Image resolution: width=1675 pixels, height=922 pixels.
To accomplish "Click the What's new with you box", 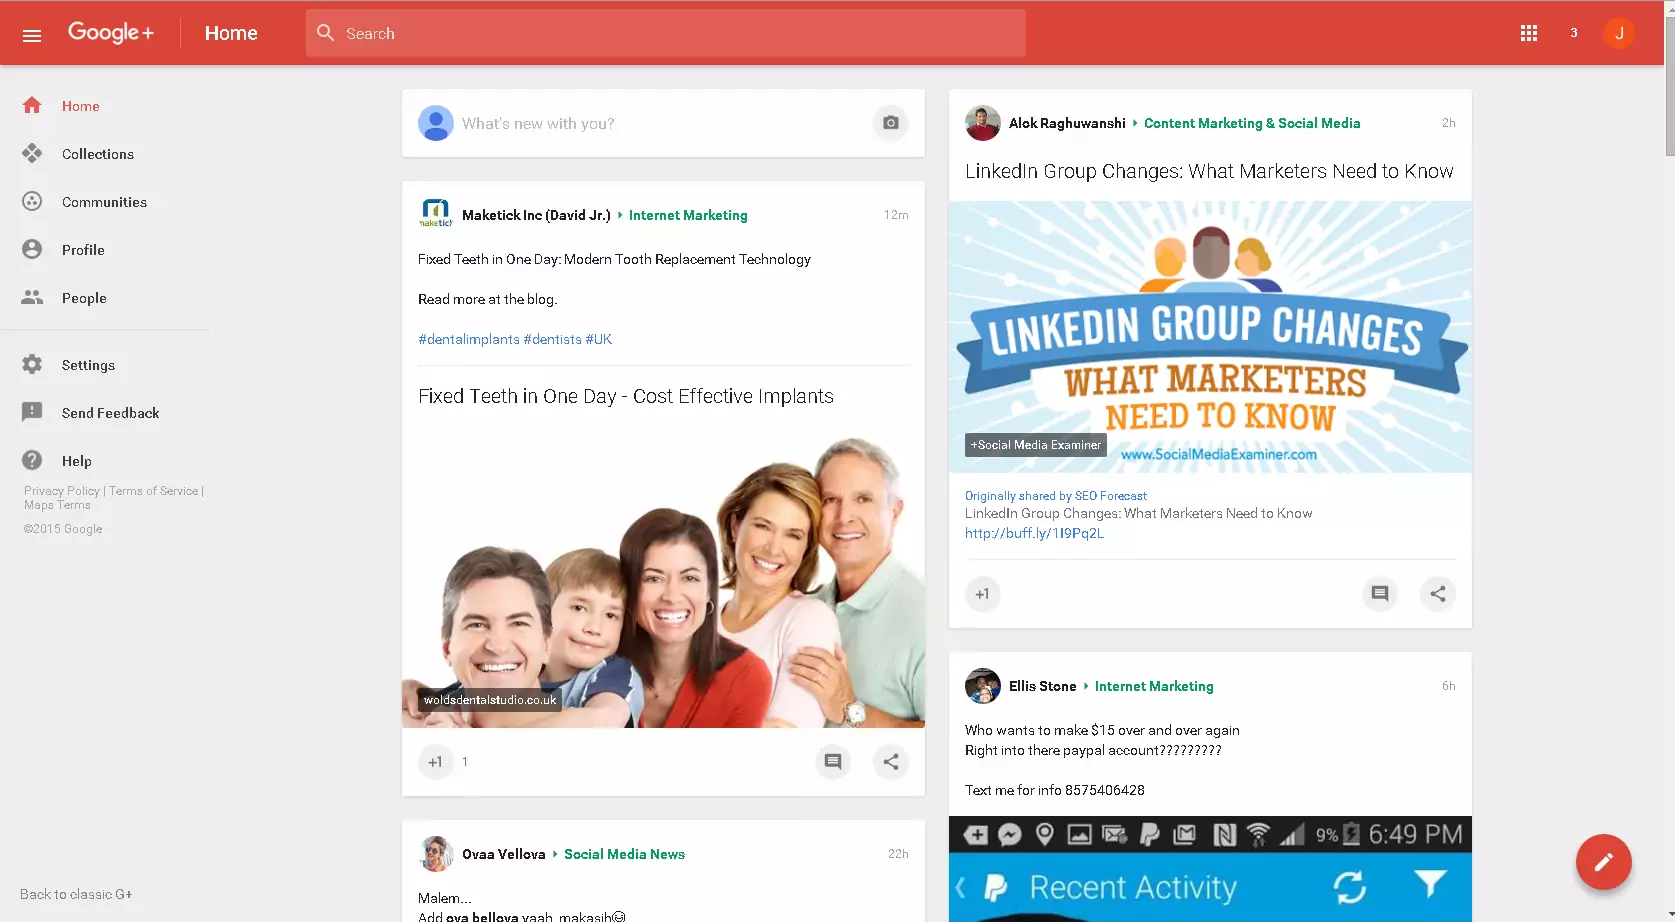I will click(x=640, y=123).
